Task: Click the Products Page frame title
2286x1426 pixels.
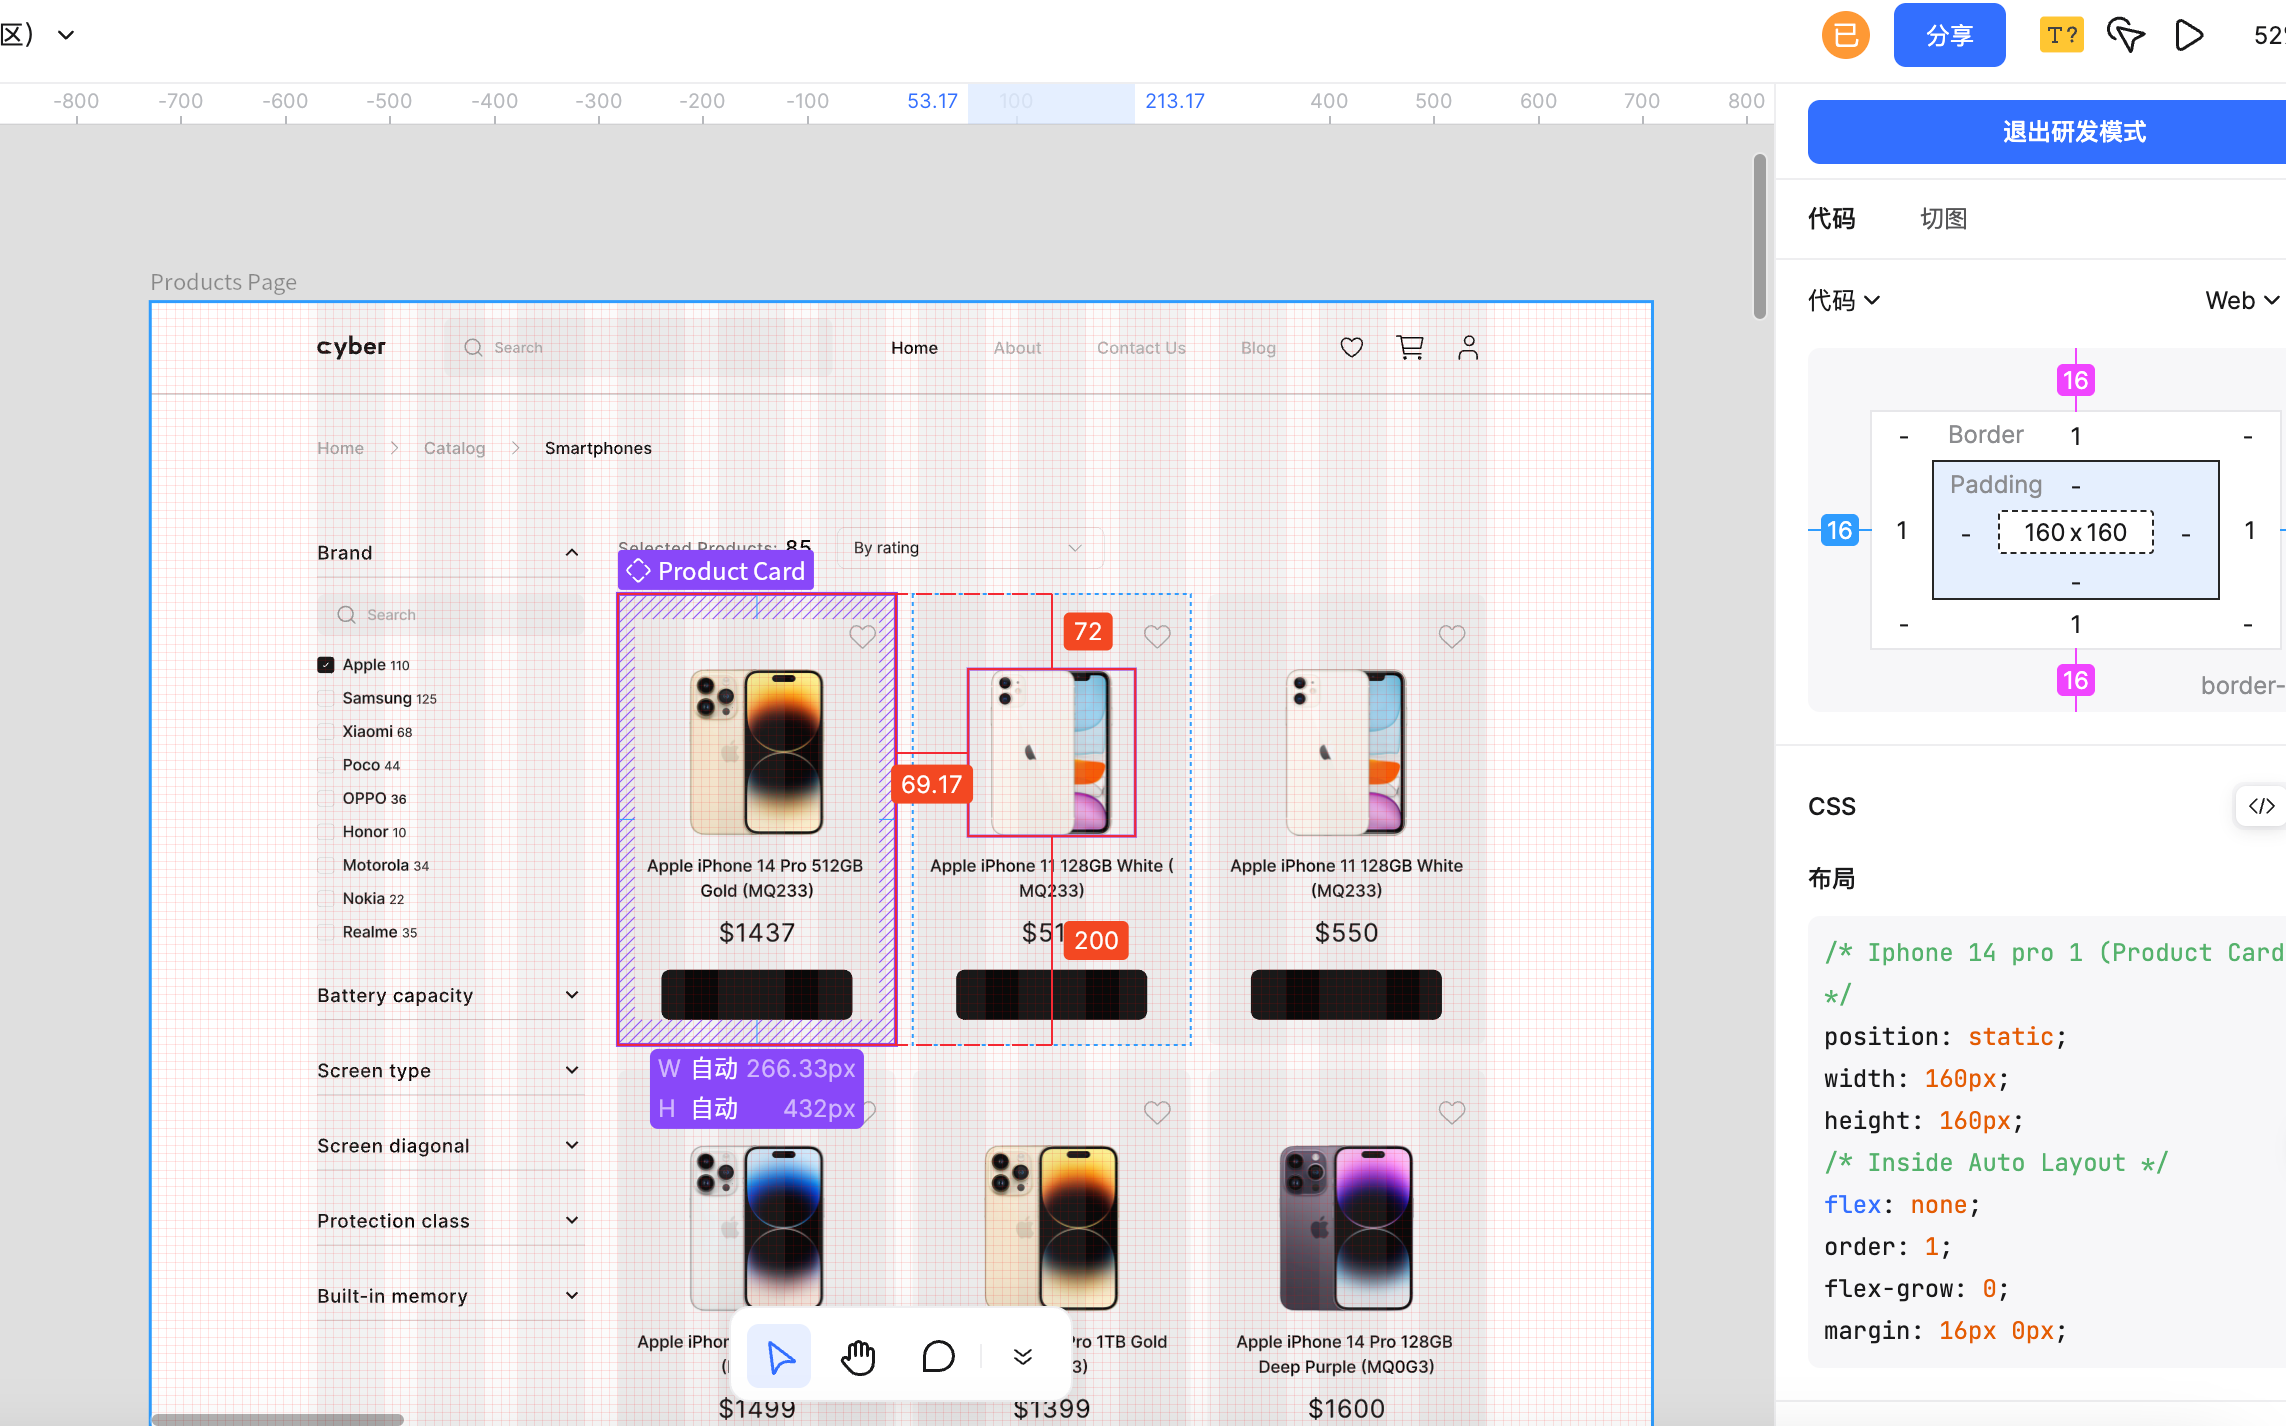Action: [223, 282]
